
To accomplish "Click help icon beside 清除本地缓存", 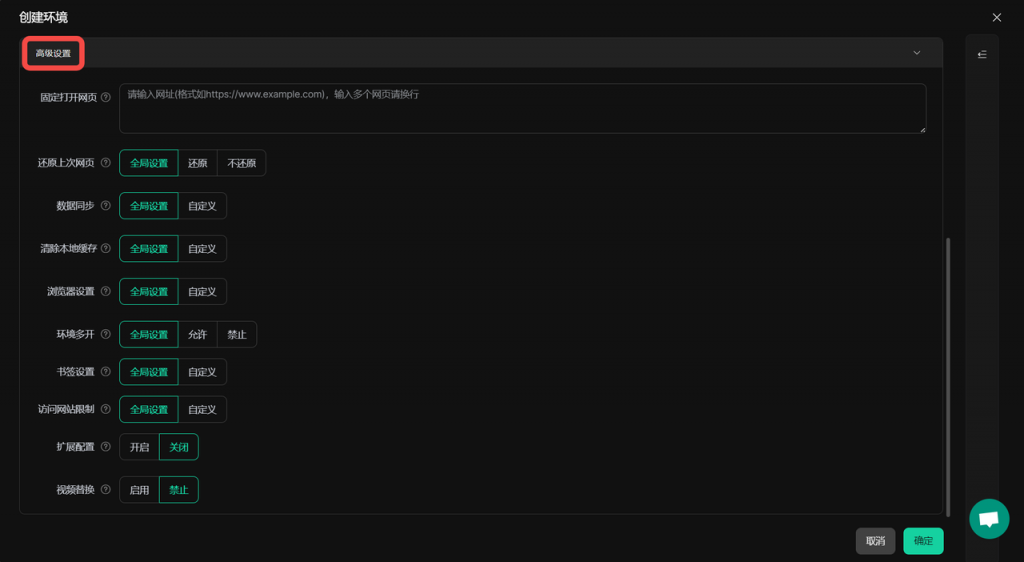I will [x=106, y=249].
